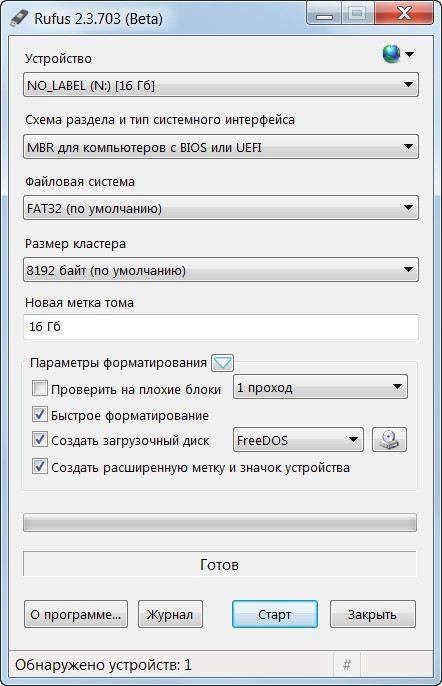Image resolution: width=442 pixels, height=686 pixels.
Task: Click the 'О программе...' about button
Action: point(76,614)
